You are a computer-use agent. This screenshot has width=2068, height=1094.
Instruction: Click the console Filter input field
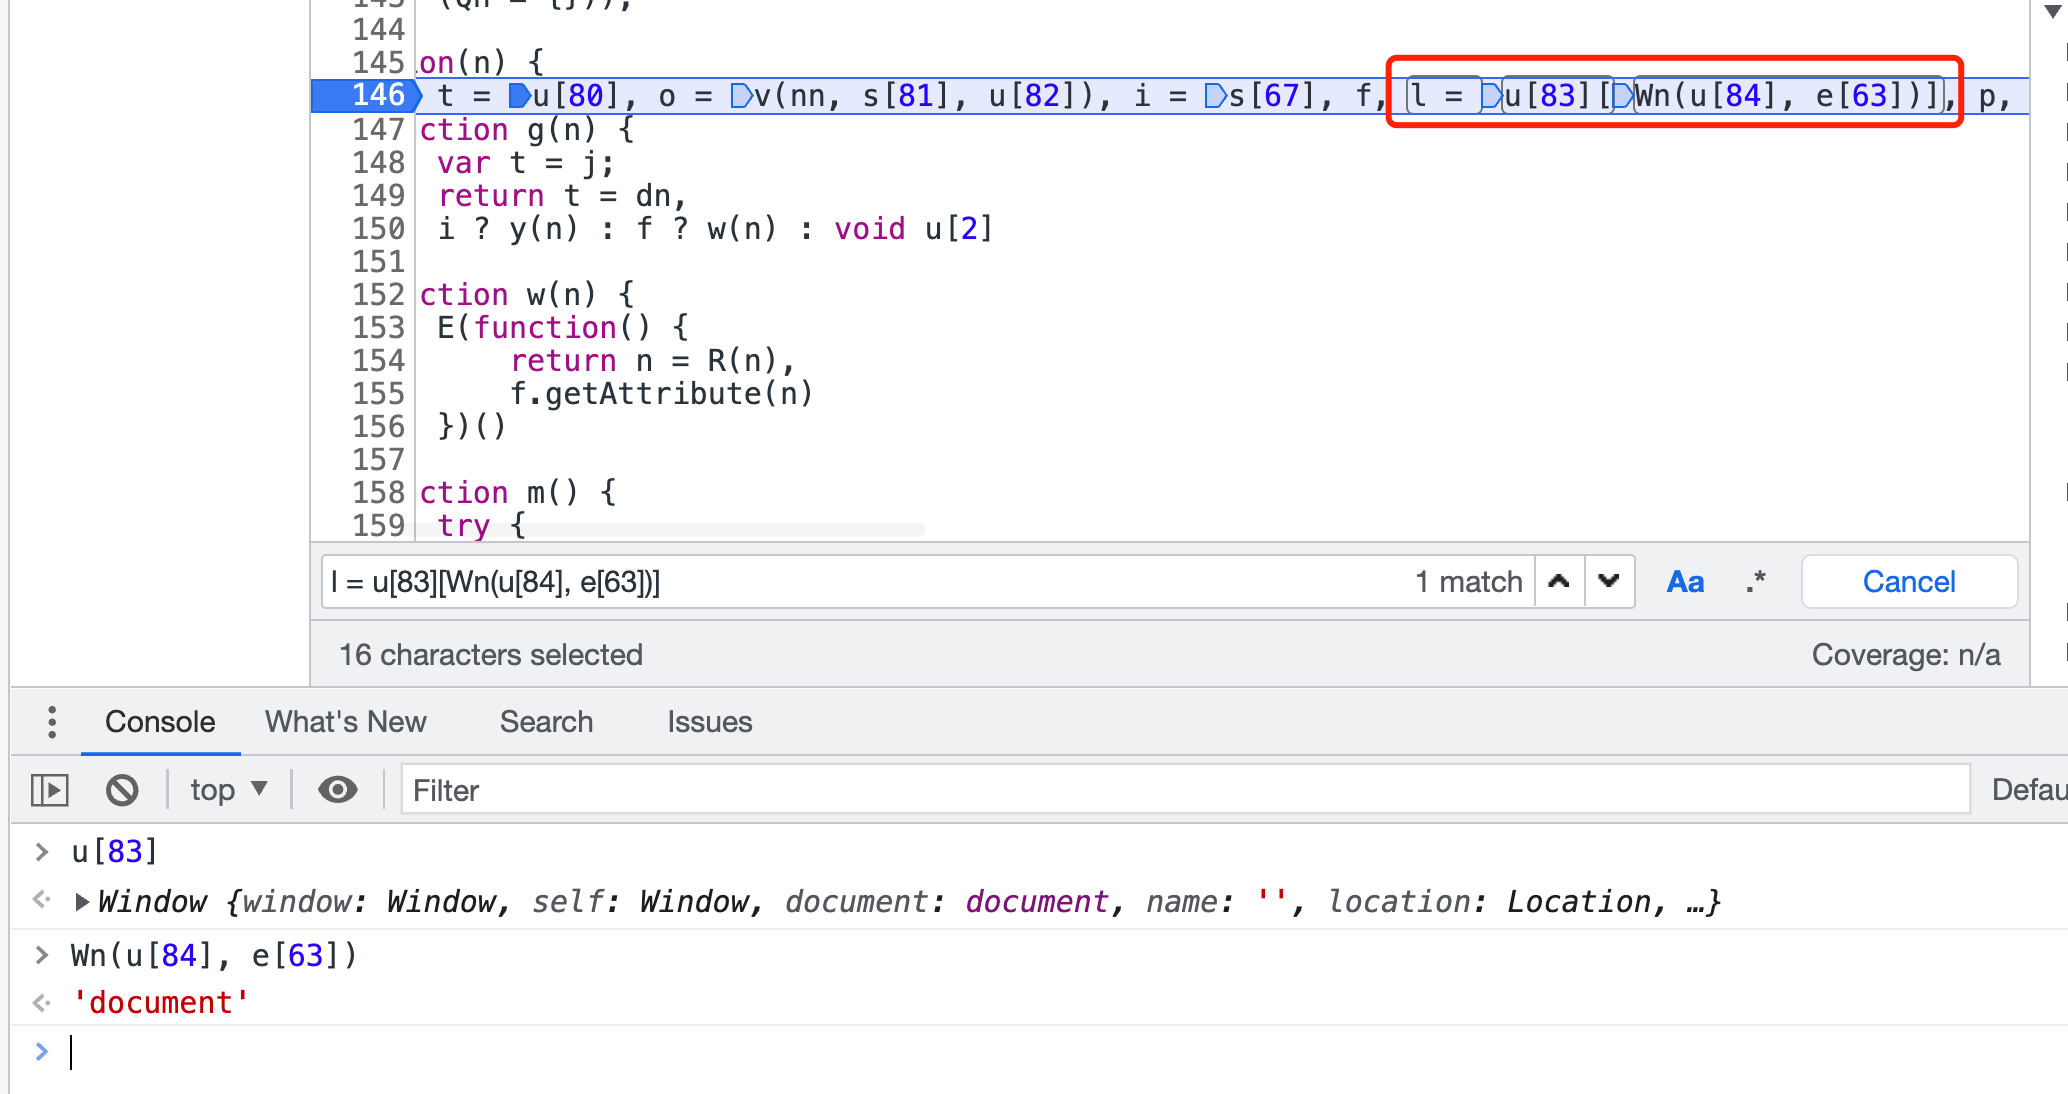[x=1184, y=790]
